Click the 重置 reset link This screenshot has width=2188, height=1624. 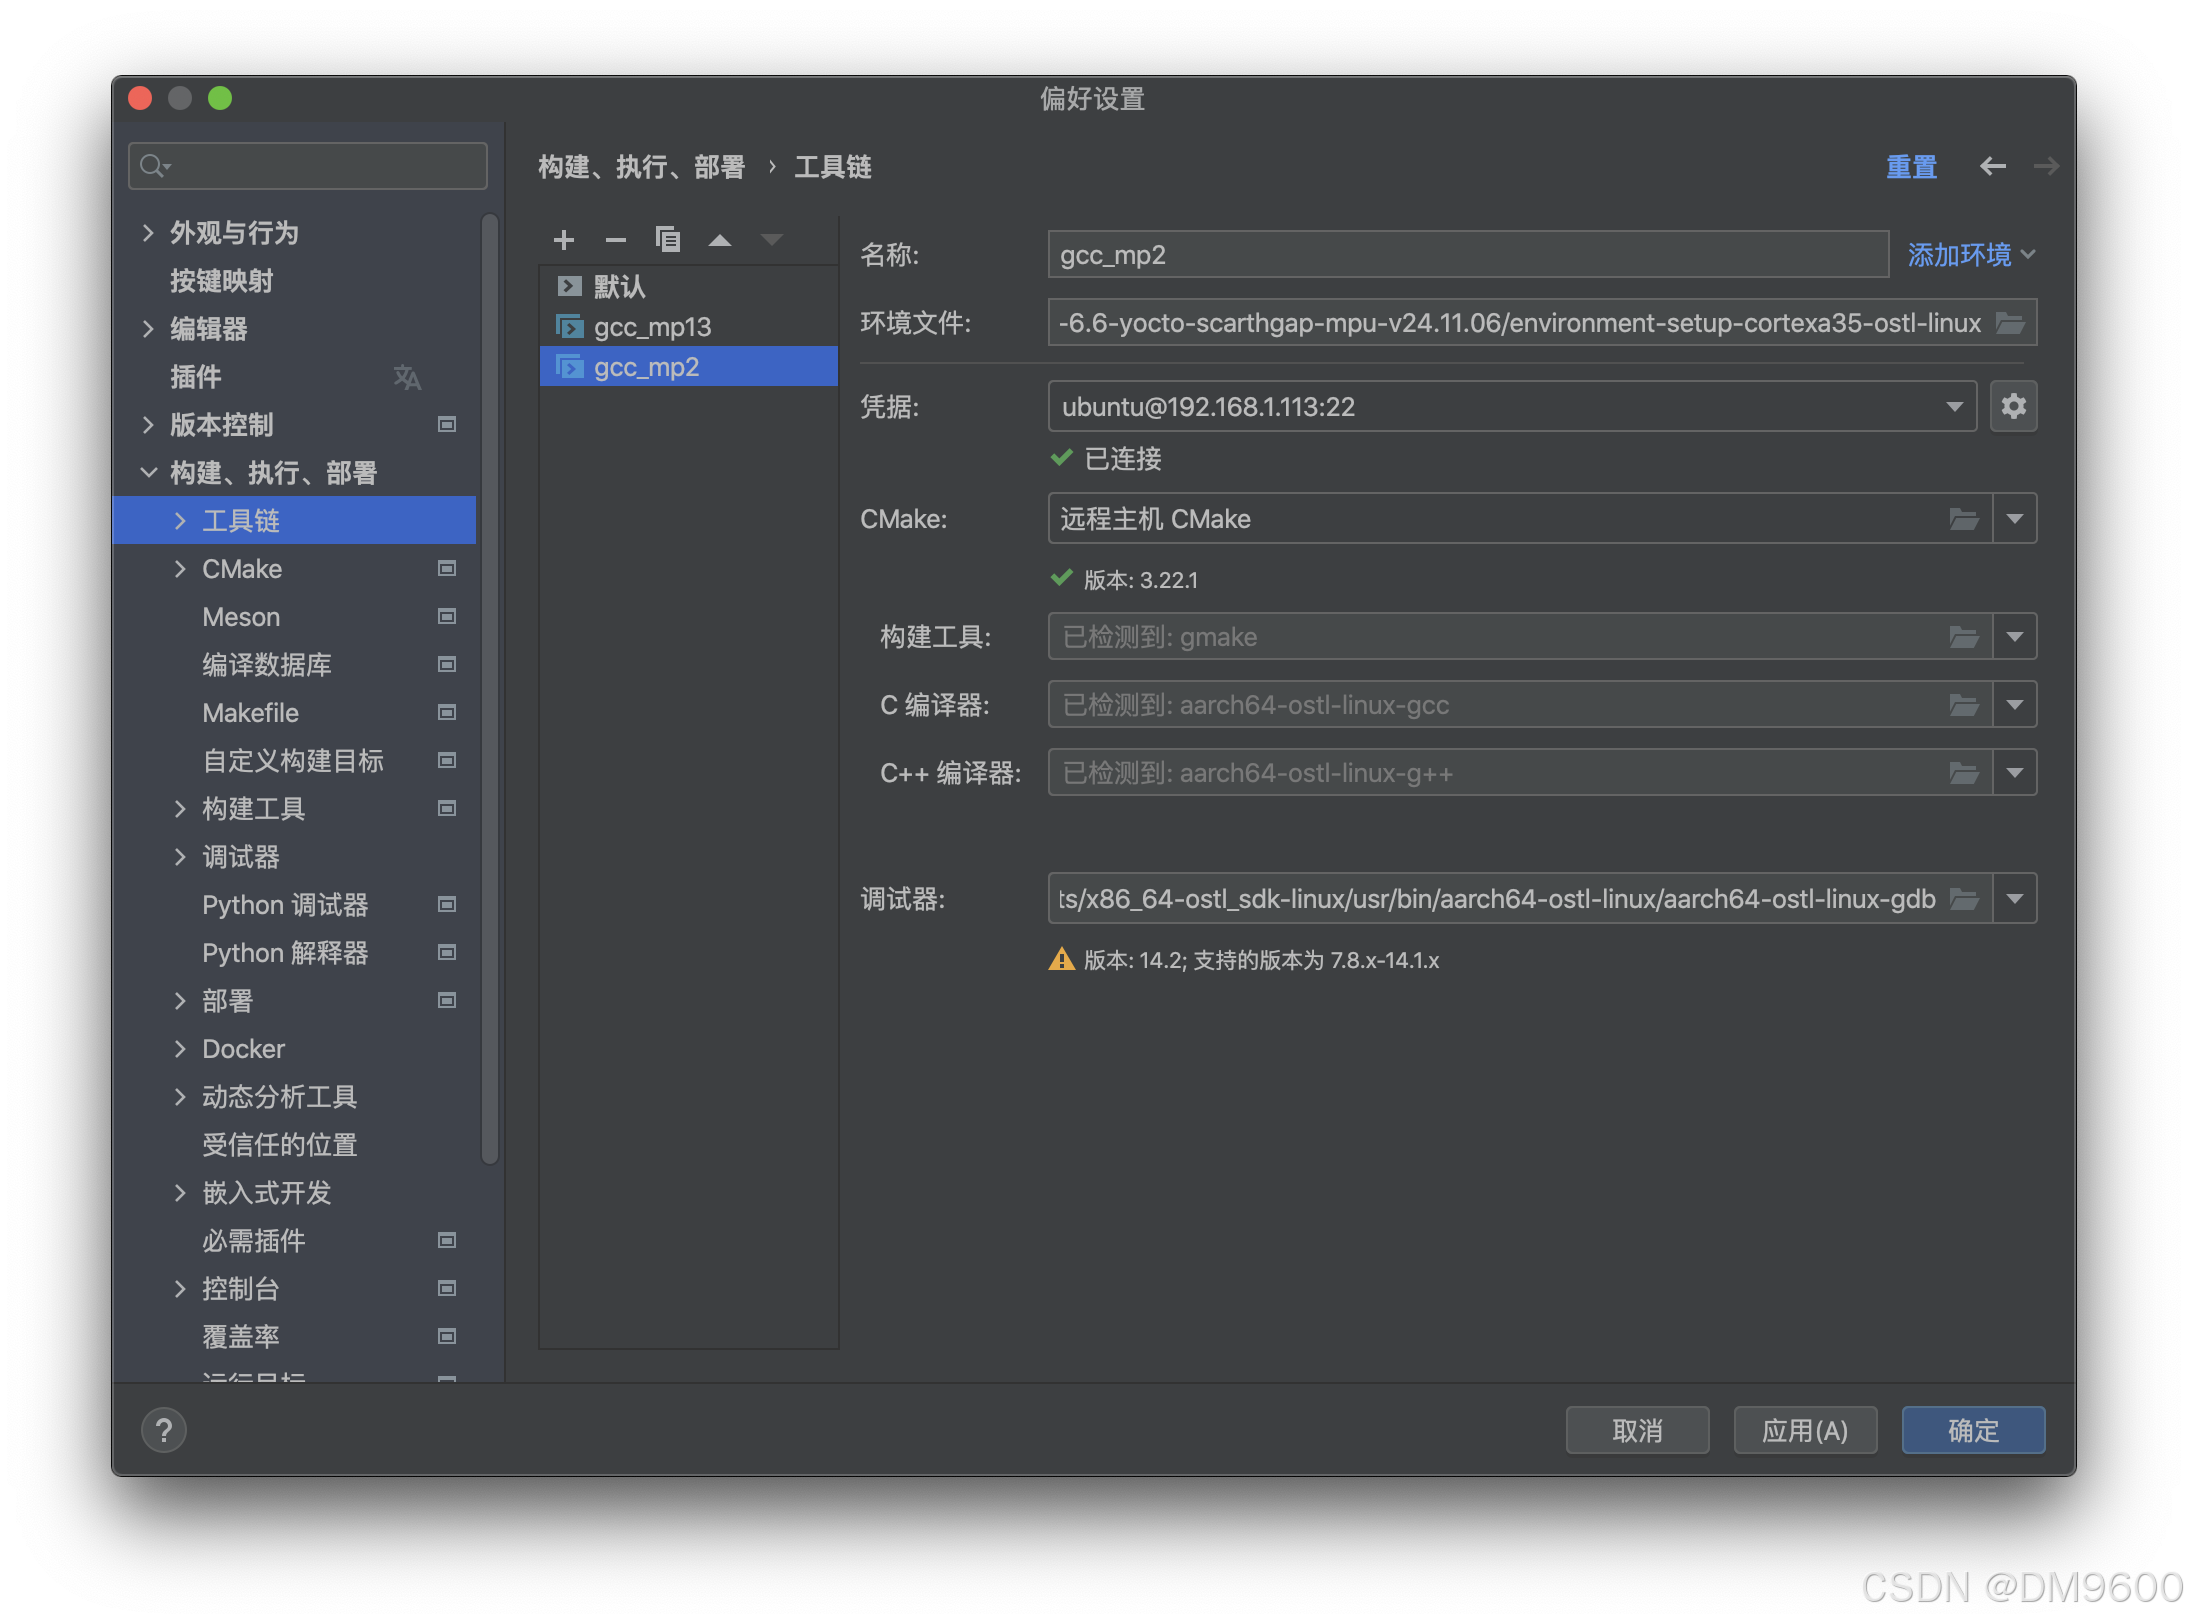click(1911, 166)
